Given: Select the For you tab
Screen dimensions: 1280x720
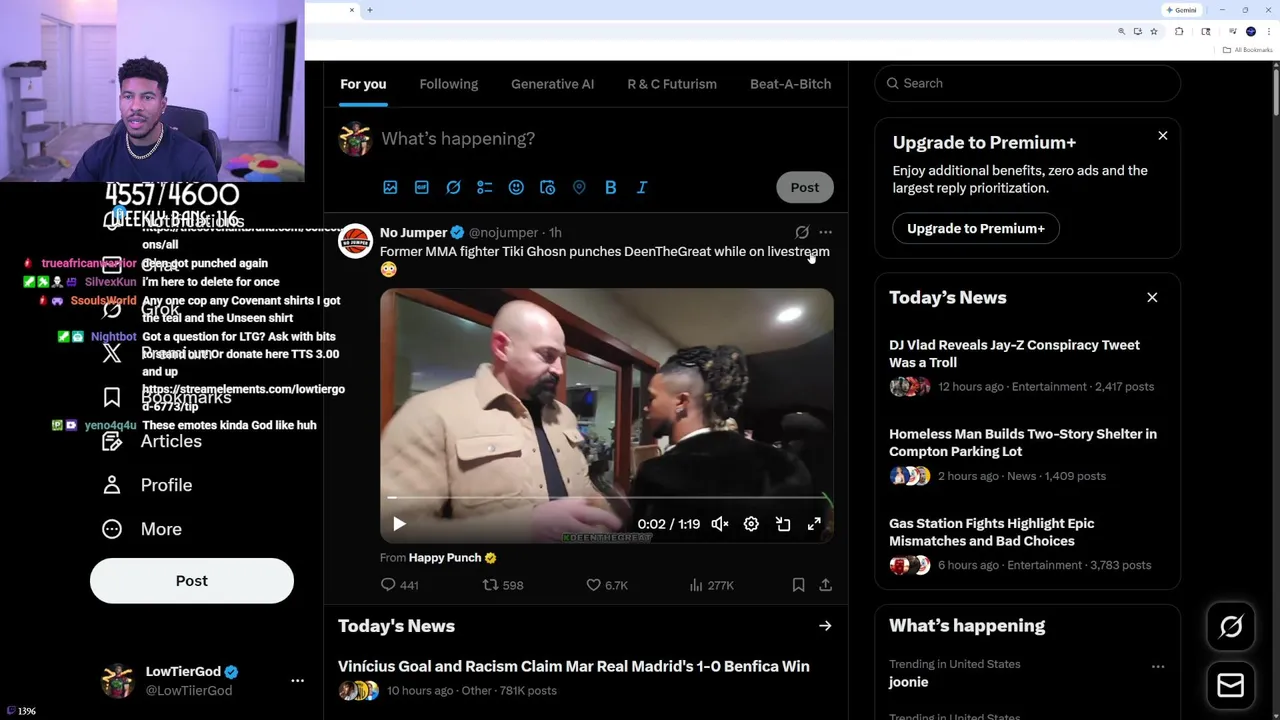Looking at the screenshot, I should [363, 84].
